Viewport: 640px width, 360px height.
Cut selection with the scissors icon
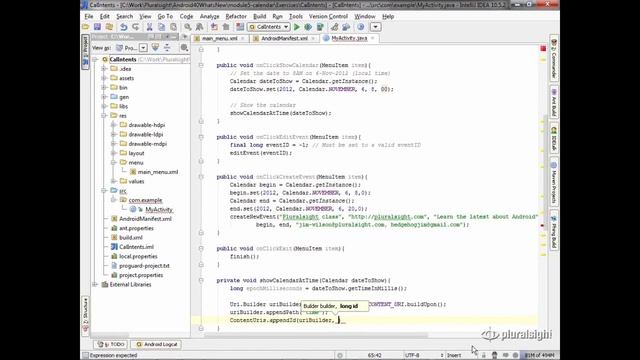(149, 27)
